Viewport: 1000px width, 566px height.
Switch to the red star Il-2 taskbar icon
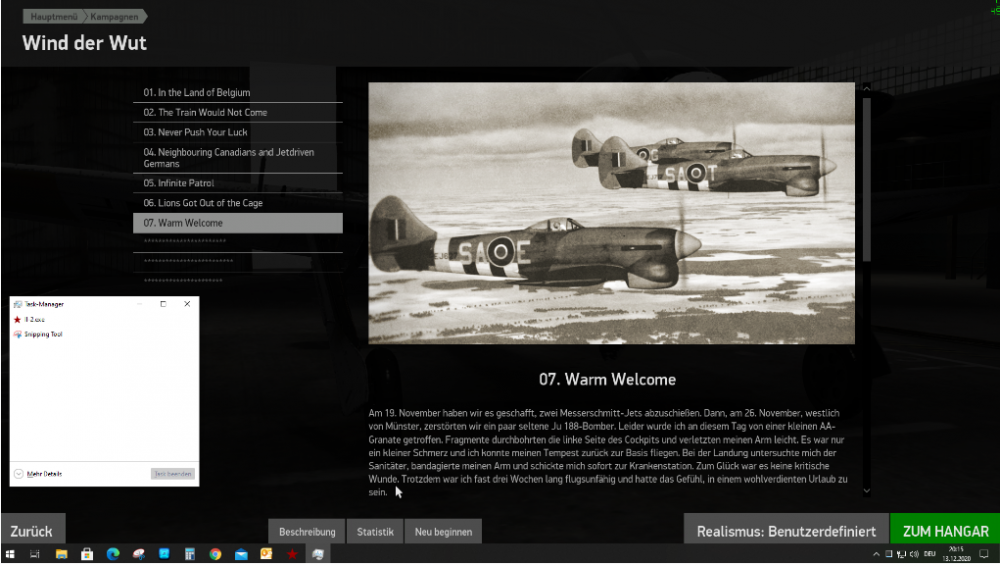(292, 554)
